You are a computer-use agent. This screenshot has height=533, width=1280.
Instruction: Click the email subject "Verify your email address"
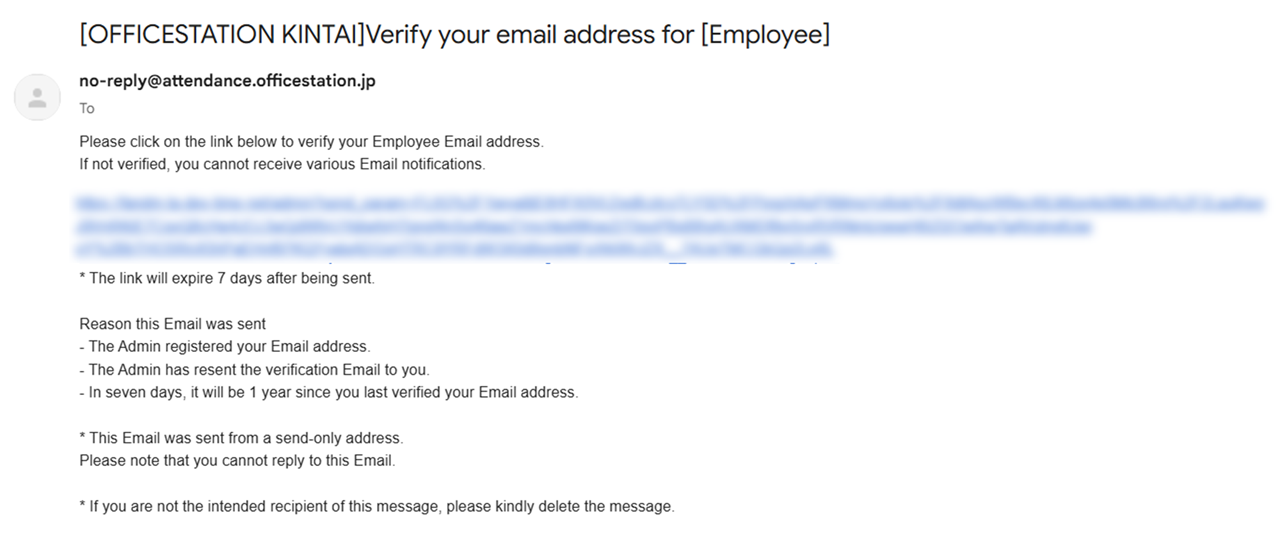[x=530, y=34]
